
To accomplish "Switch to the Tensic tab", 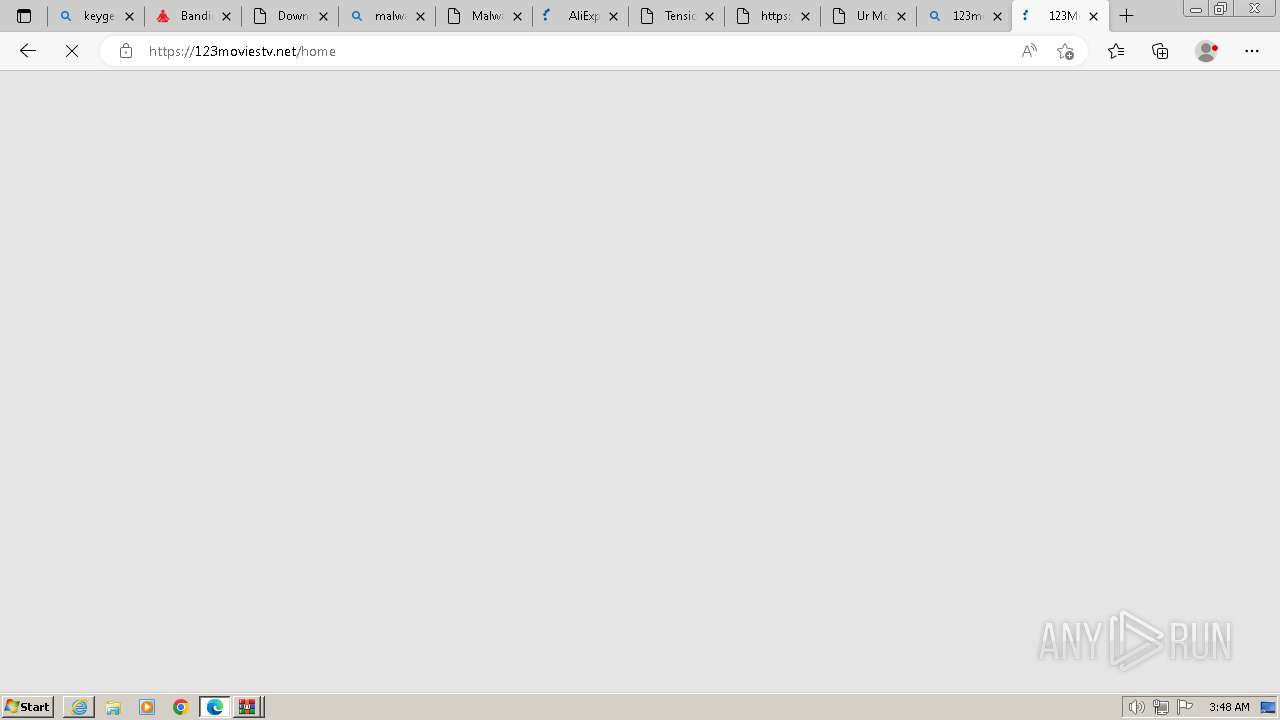I will [676, 16].
